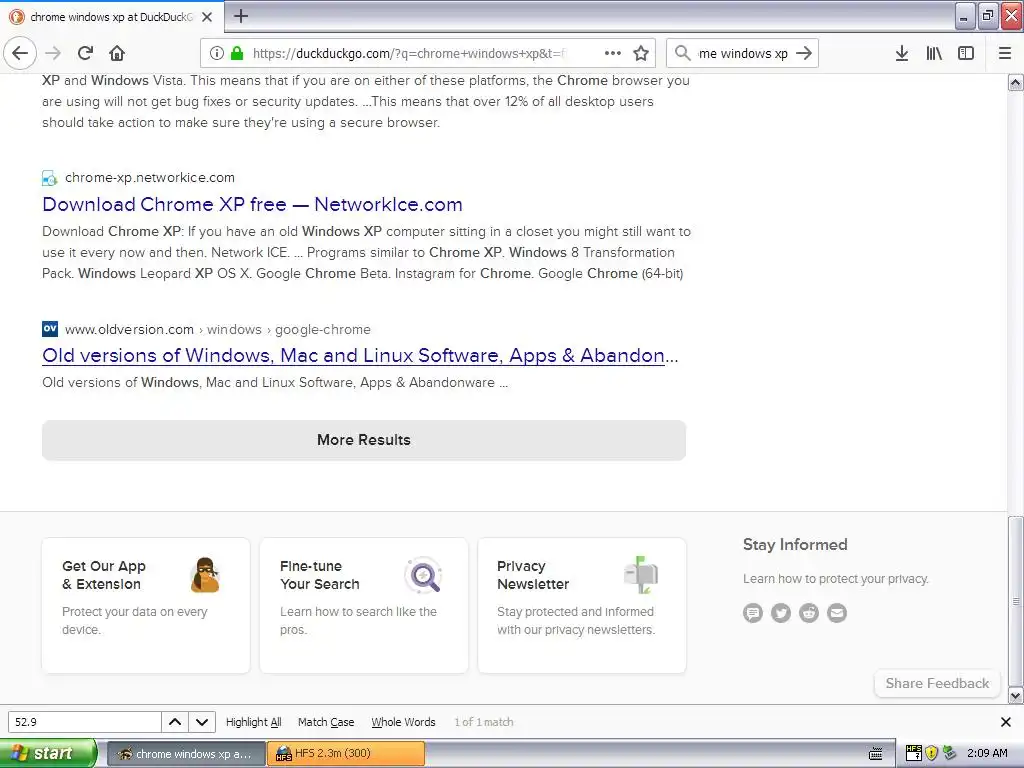The height and width of the screenshot is (768, 1024).
Task: Toggle Match Case in find bar
Action: 326,722
